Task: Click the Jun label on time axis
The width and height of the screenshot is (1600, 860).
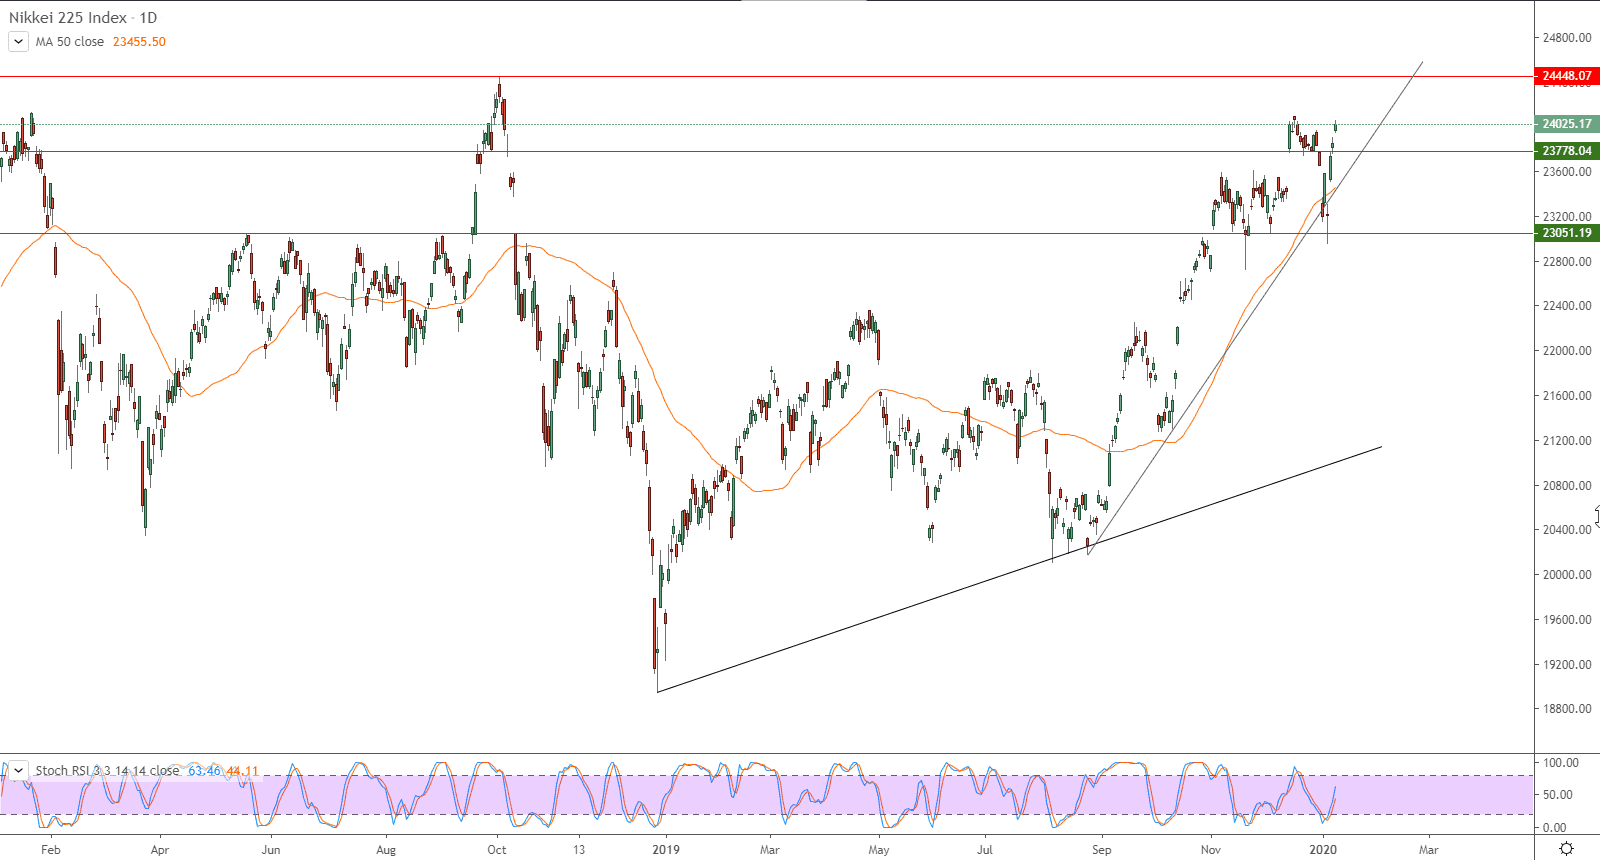Action: pos(270,850)
